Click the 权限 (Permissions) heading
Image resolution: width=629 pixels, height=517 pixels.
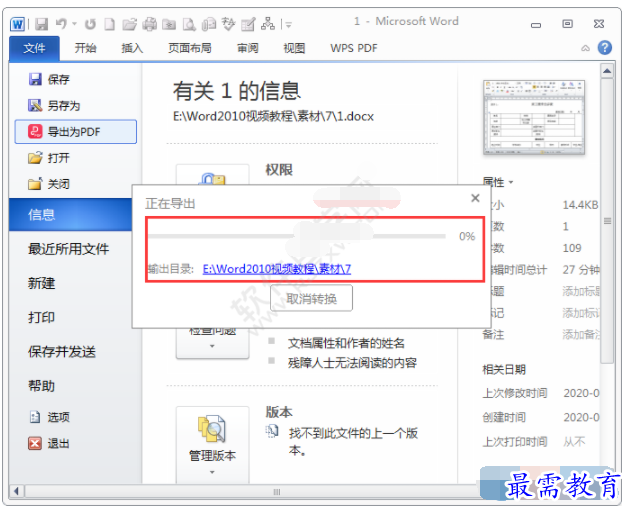[x=279, y=170]
